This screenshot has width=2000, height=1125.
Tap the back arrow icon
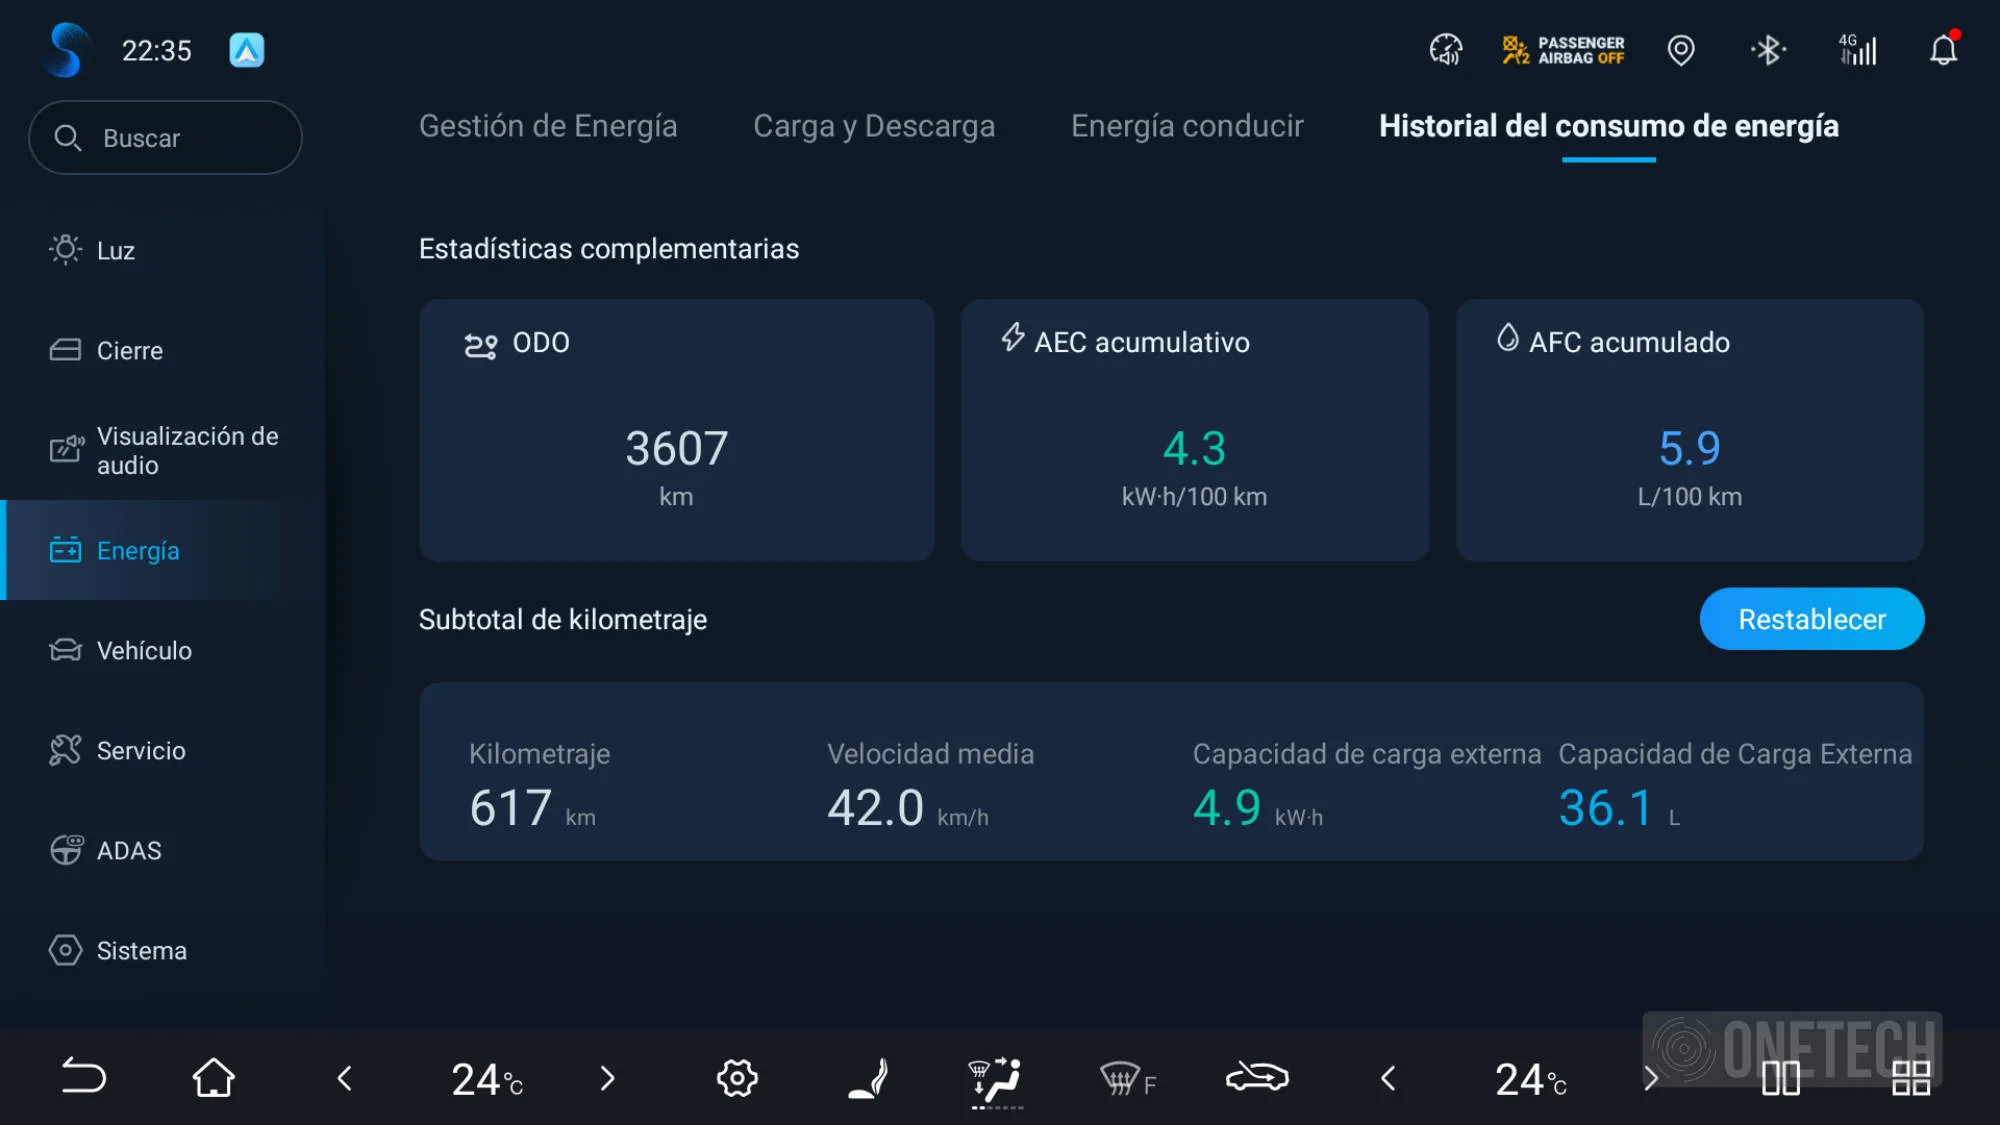click(x=83, y=1077)
